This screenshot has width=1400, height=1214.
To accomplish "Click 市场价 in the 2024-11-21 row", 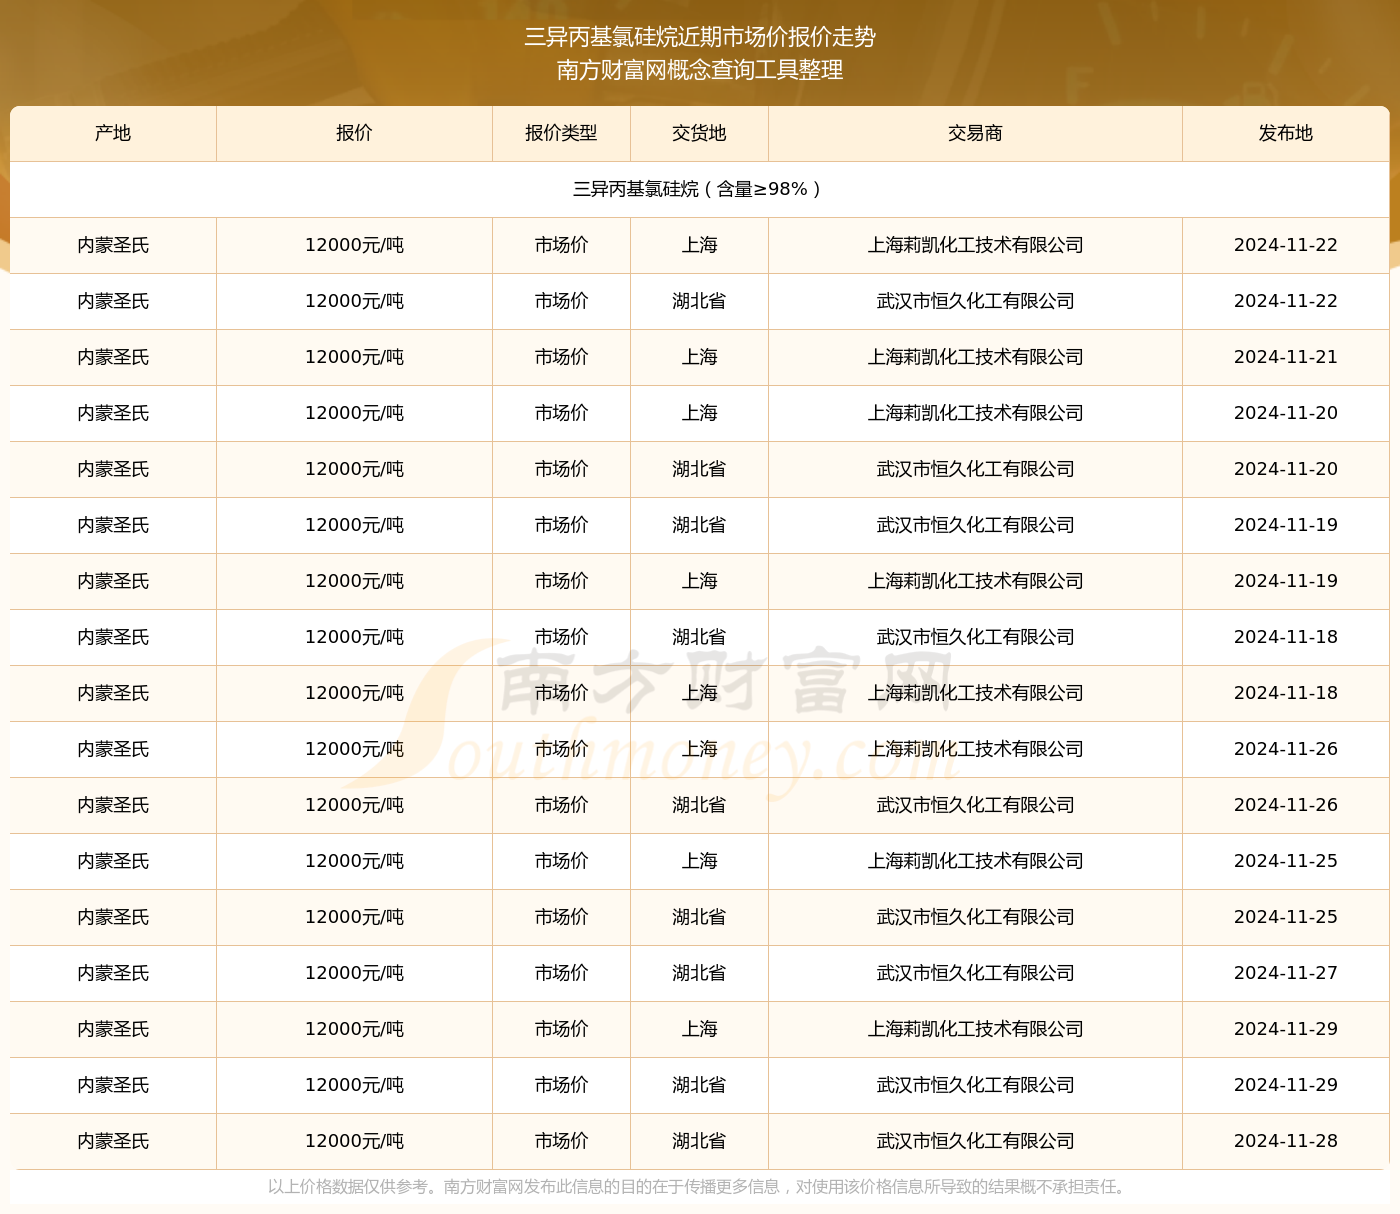I will tap(561, 357).
